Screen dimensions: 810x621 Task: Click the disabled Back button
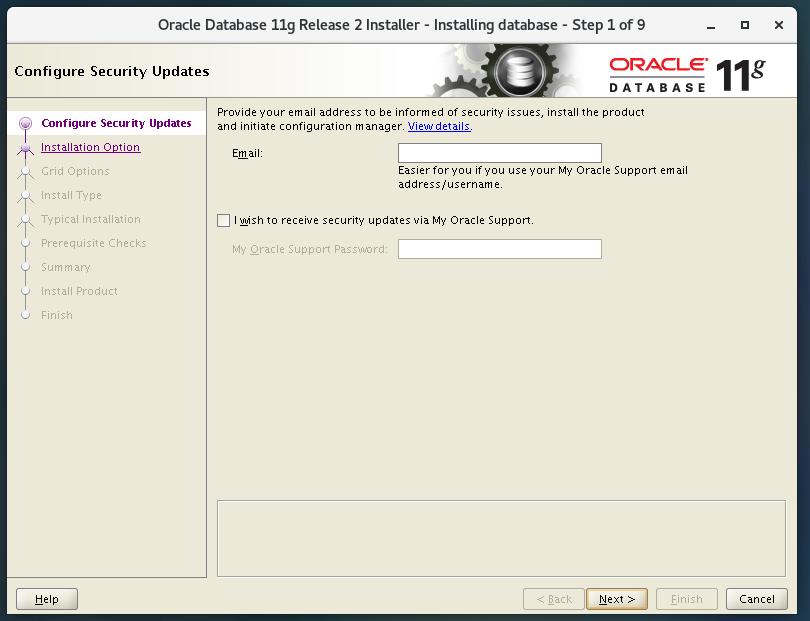[554, 599]
